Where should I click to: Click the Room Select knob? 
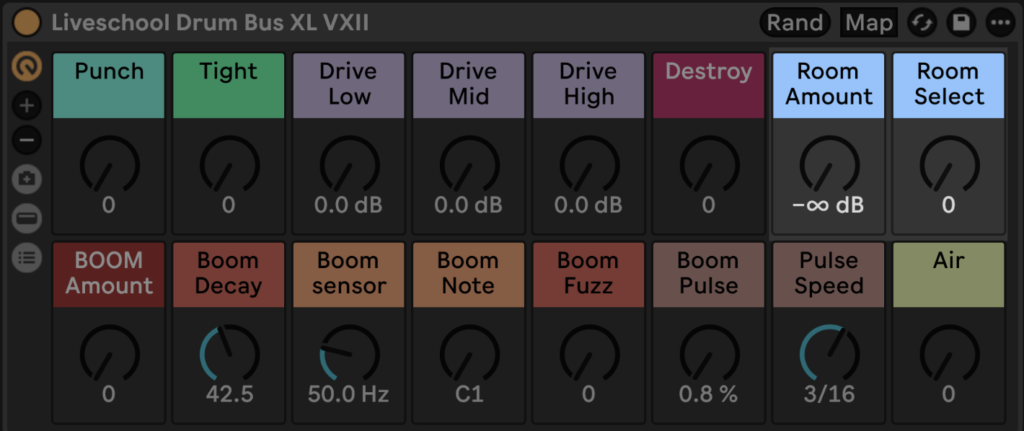tap(949, 165)
